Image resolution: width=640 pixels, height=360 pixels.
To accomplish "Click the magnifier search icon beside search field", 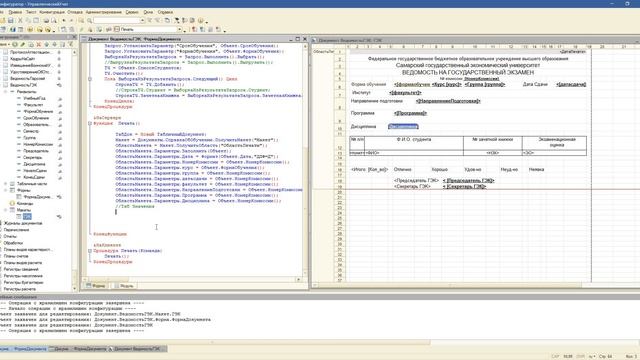I will tap(89, 20).
